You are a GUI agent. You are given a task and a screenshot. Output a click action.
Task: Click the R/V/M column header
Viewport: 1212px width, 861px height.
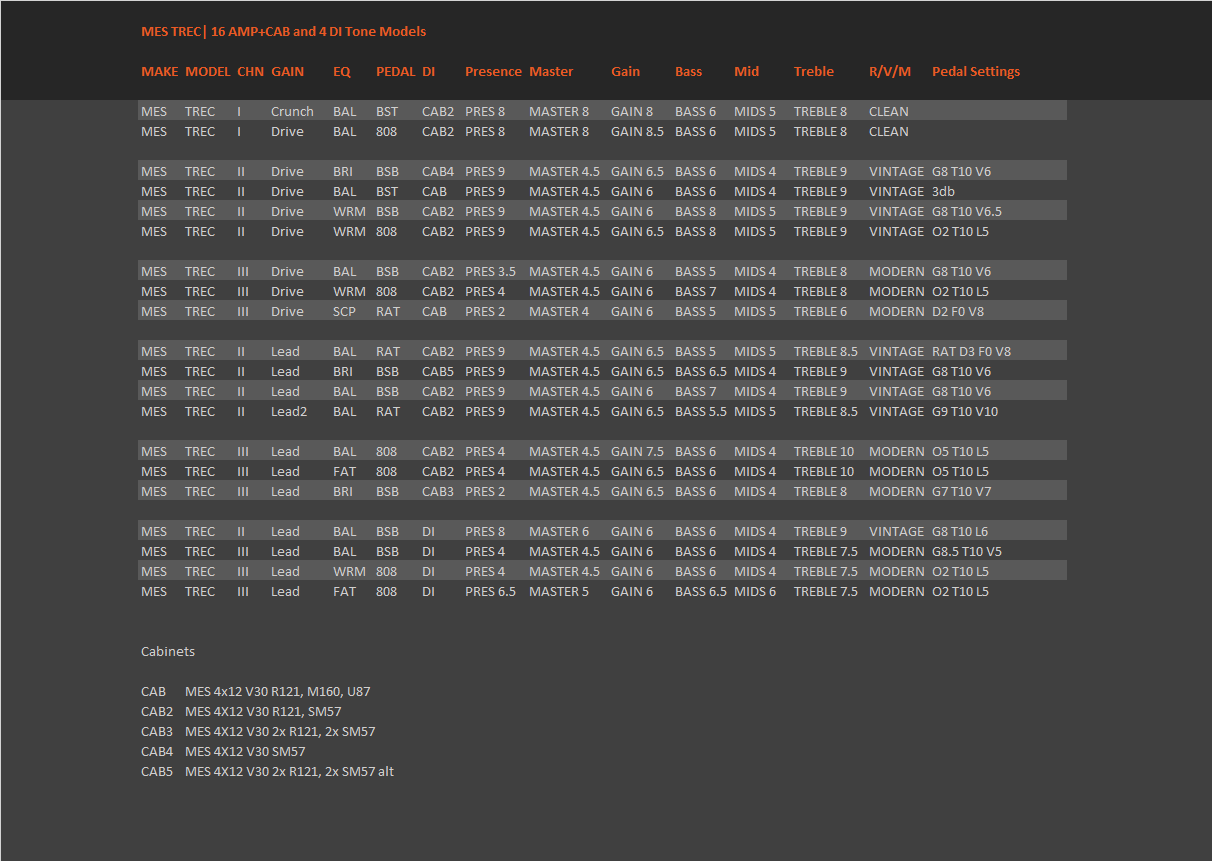coord(890,71)
